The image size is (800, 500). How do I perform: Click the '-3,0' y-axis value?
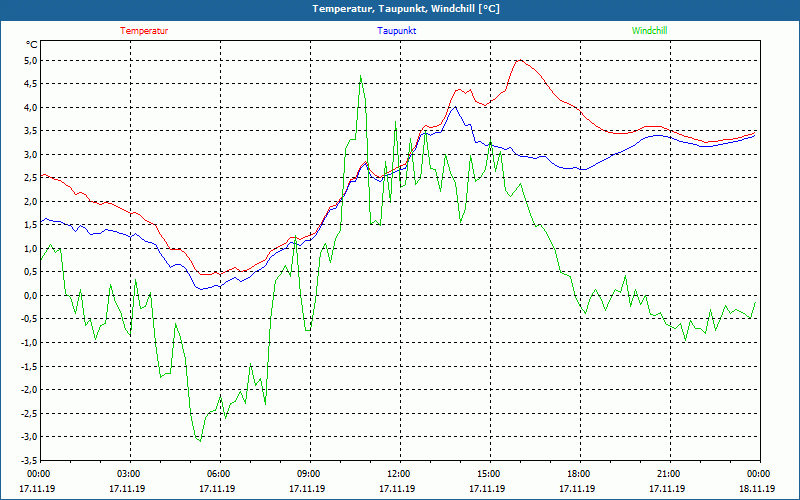tap(30, 437)
